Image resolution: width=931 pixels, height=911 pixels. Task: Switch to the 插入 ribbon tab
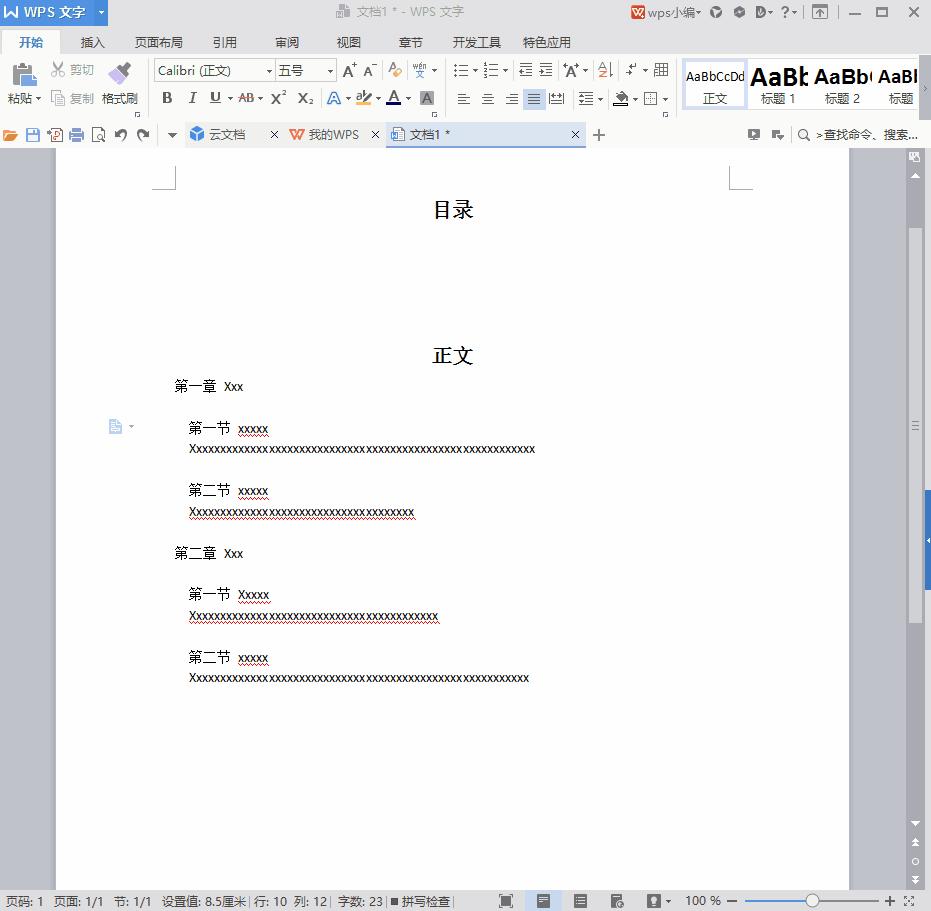92,42
